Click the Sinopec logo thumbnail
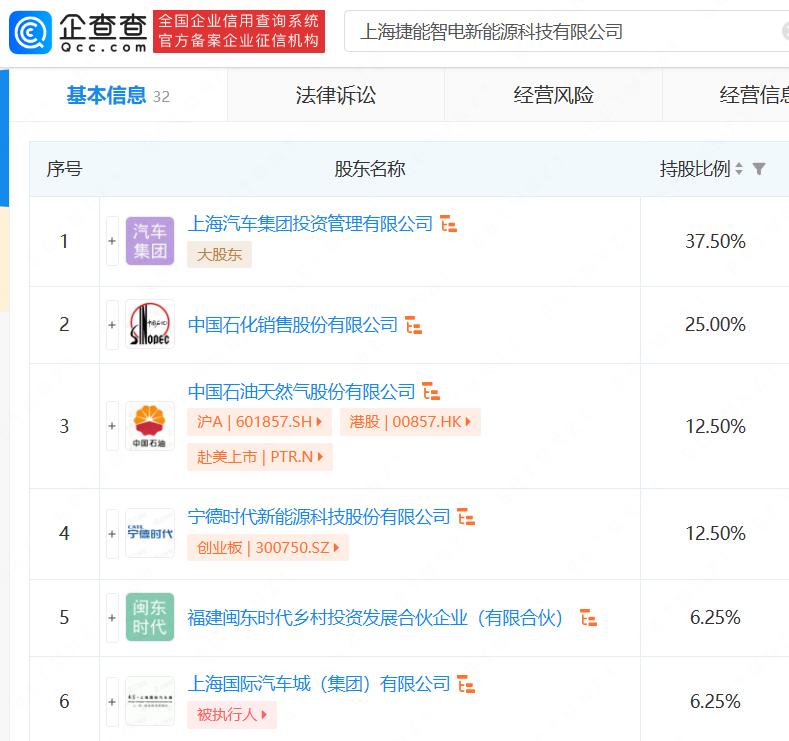The image size is (789, 741). click(x=150, y=324)
